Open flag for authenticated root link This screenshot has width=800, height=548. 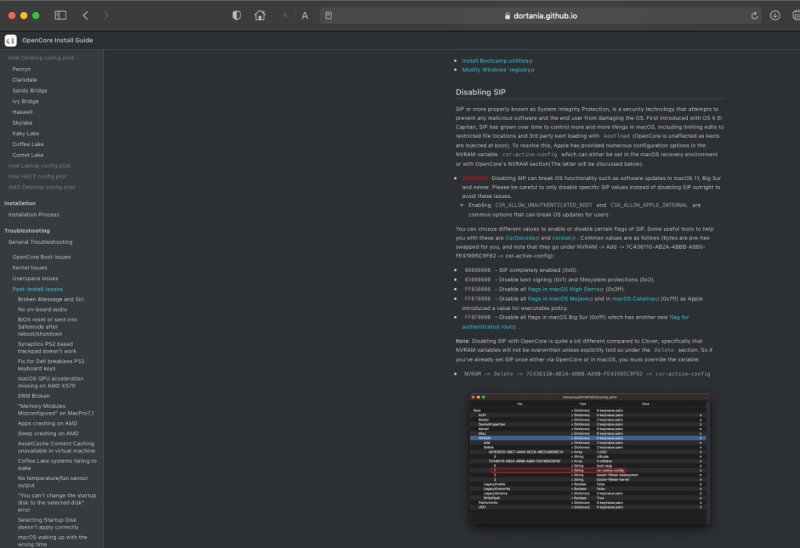tap(575, 322)
